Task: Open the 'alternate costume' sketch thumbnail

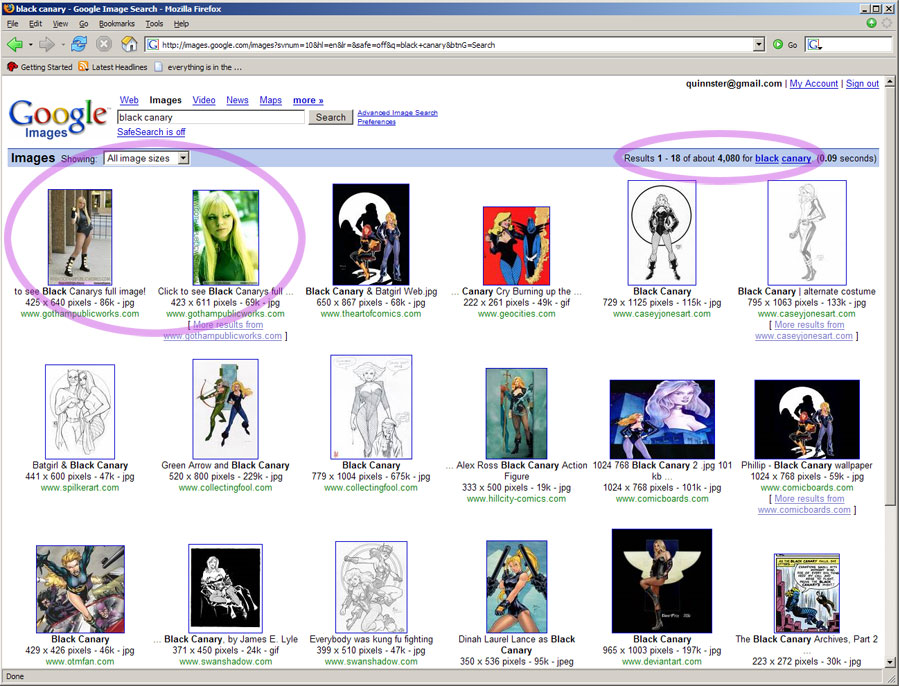Action: coord(806,232)
